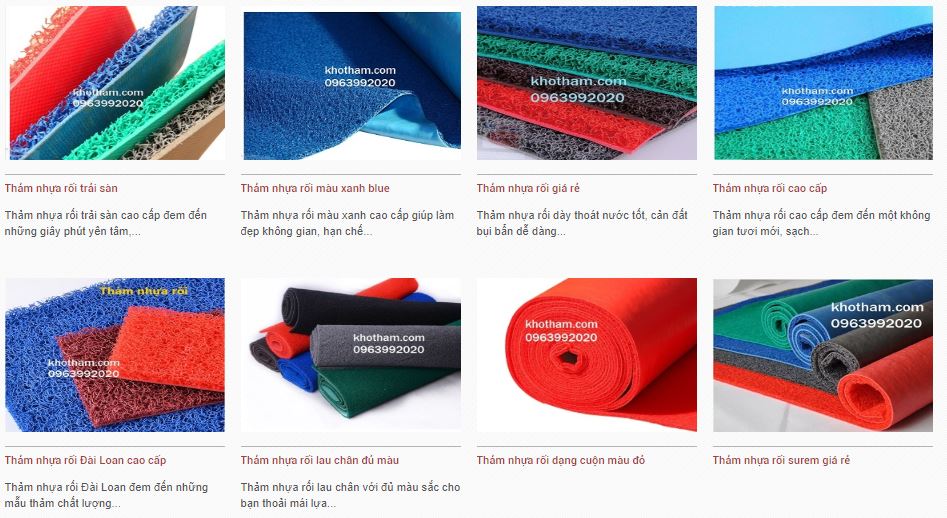Click the Thảm nhựa rối giá rẻ image
Viewport: 947px width, 518px height.
(586, 83)
